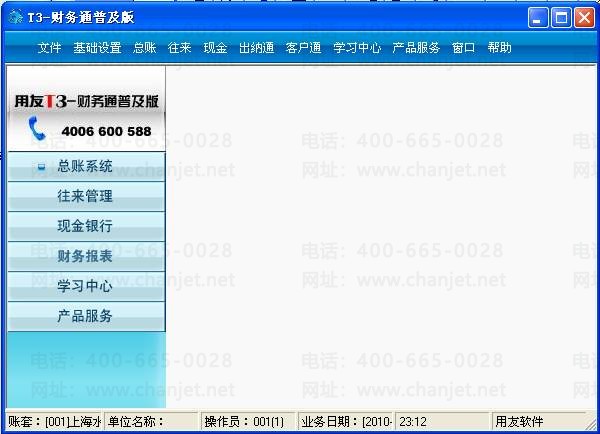Click the 账套 [001] status bar entry

[54, 421]
